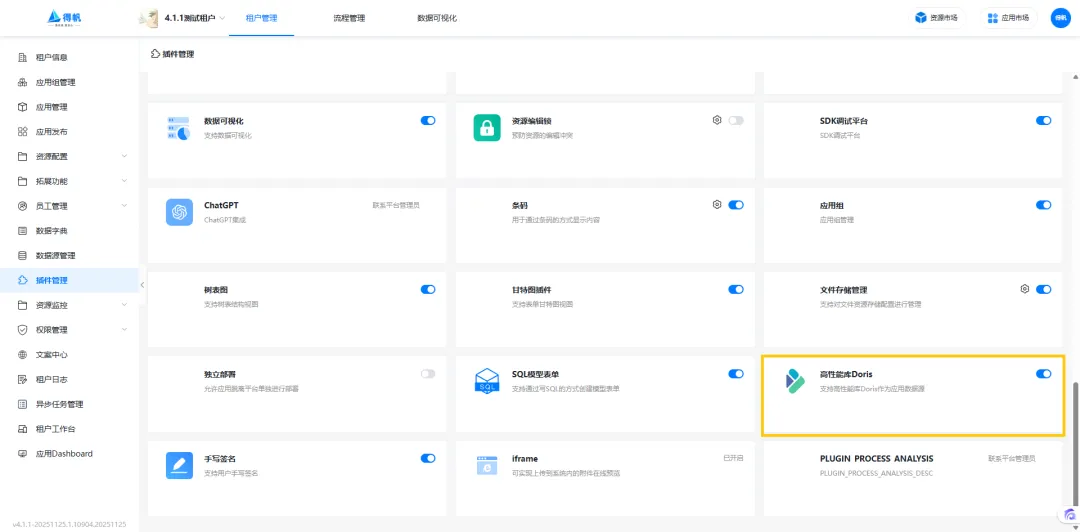Open settings gear for 资源编辑锁

click(716, 120)
